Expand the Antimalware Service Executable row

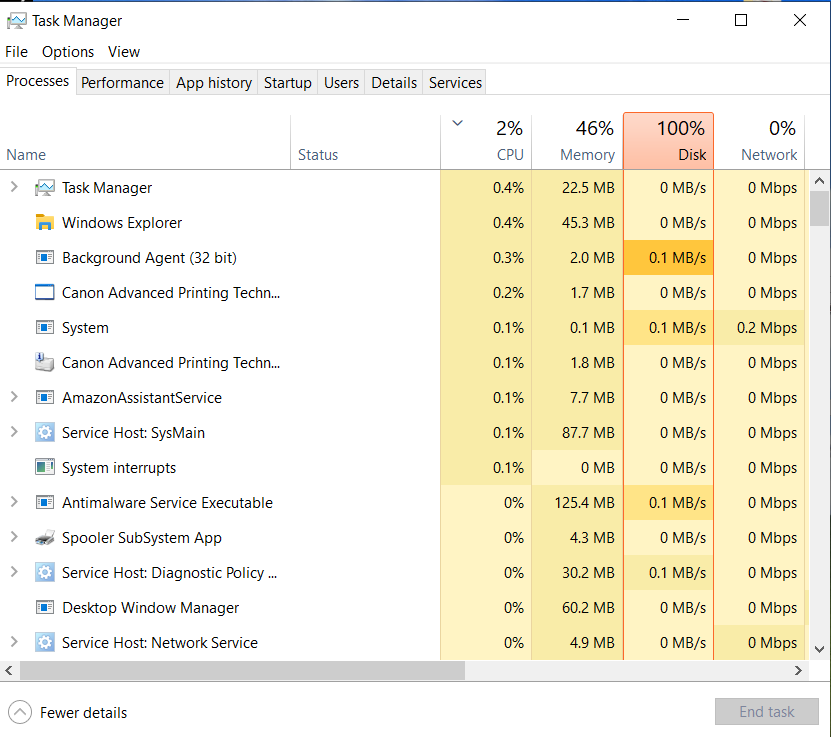pyautogui.click(x=14, y=502)
